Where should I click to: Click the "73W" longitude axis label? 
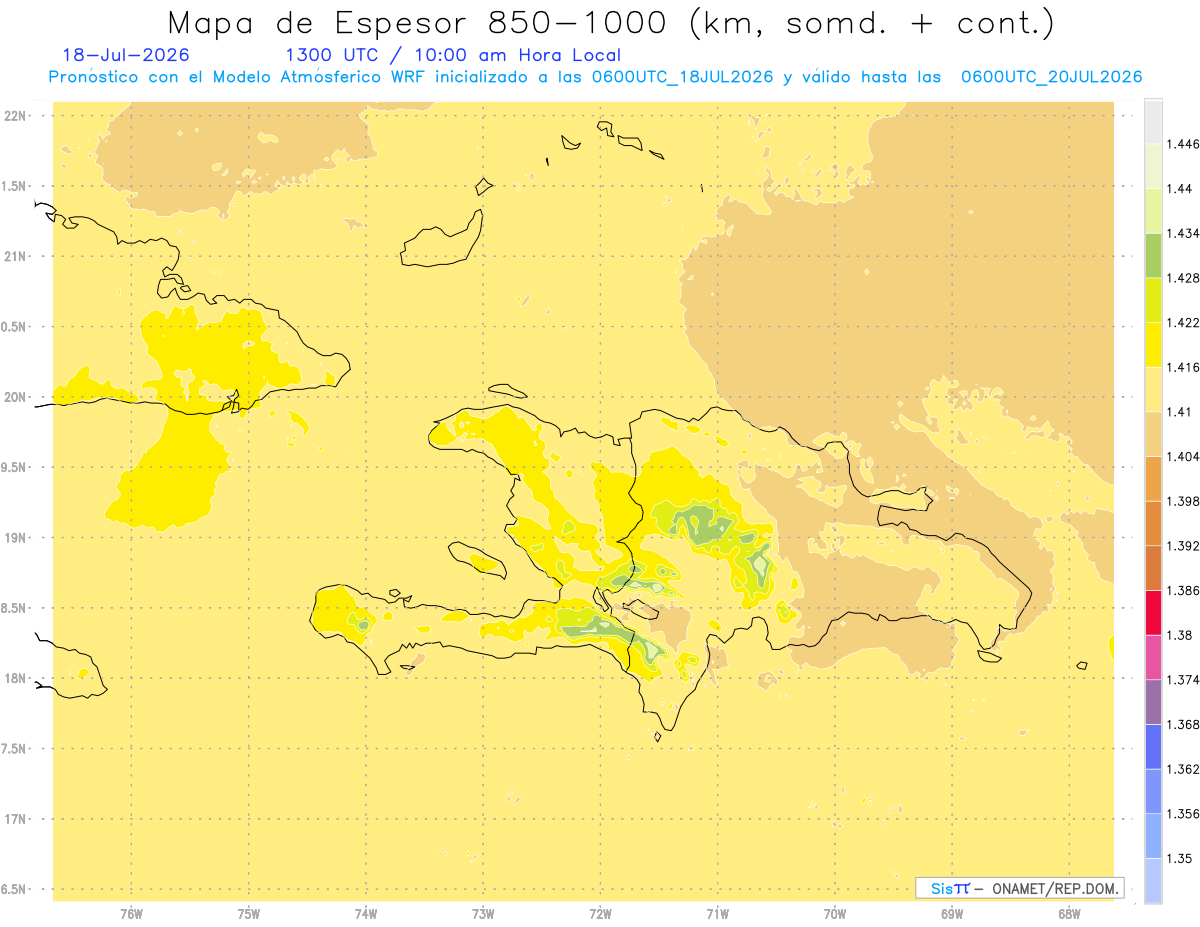click(483, 915)
